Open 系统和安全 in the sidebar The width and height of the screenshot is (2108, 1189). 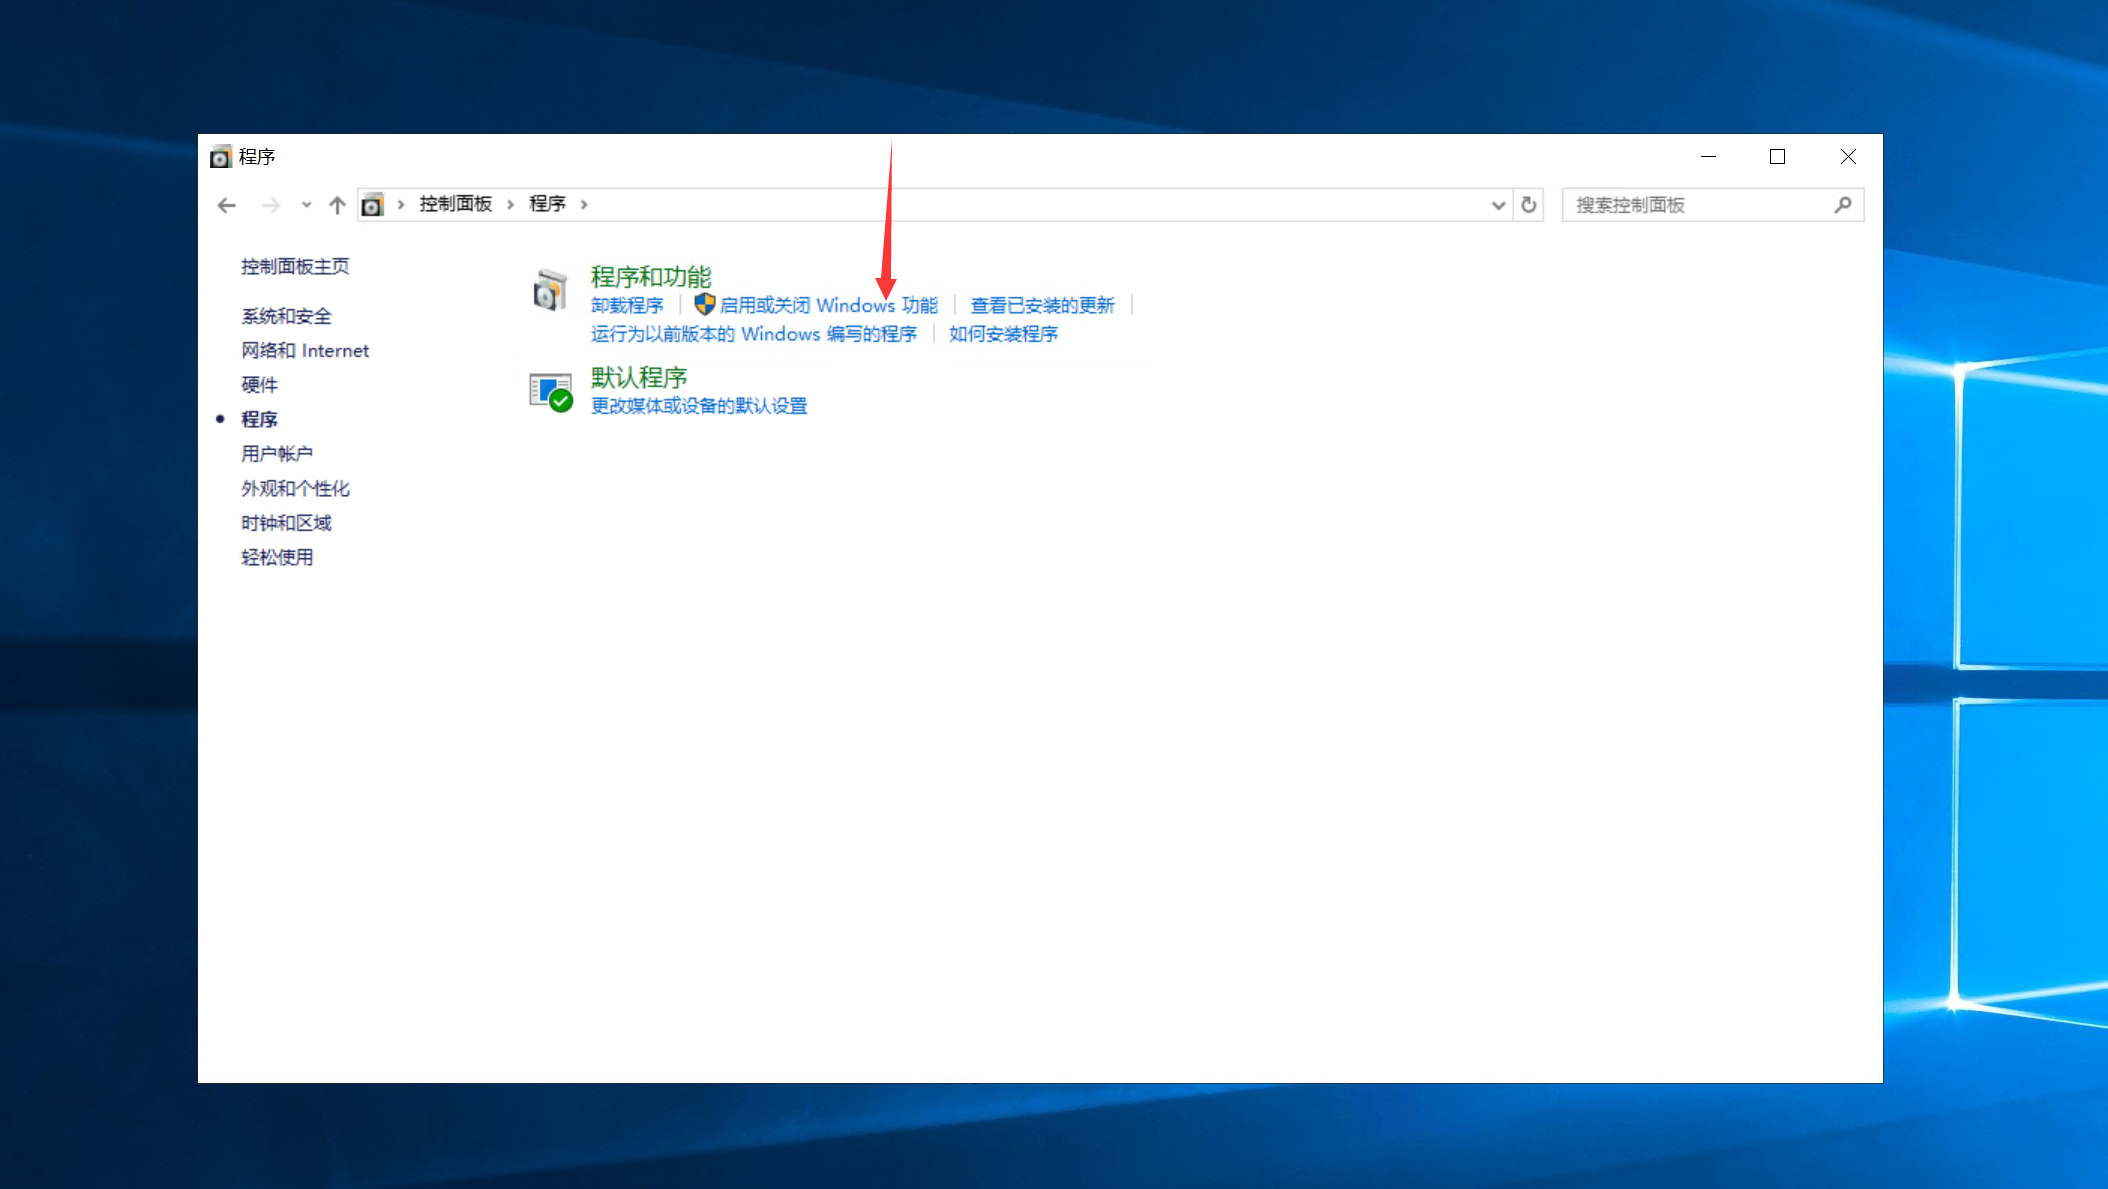tap(286, 316)
